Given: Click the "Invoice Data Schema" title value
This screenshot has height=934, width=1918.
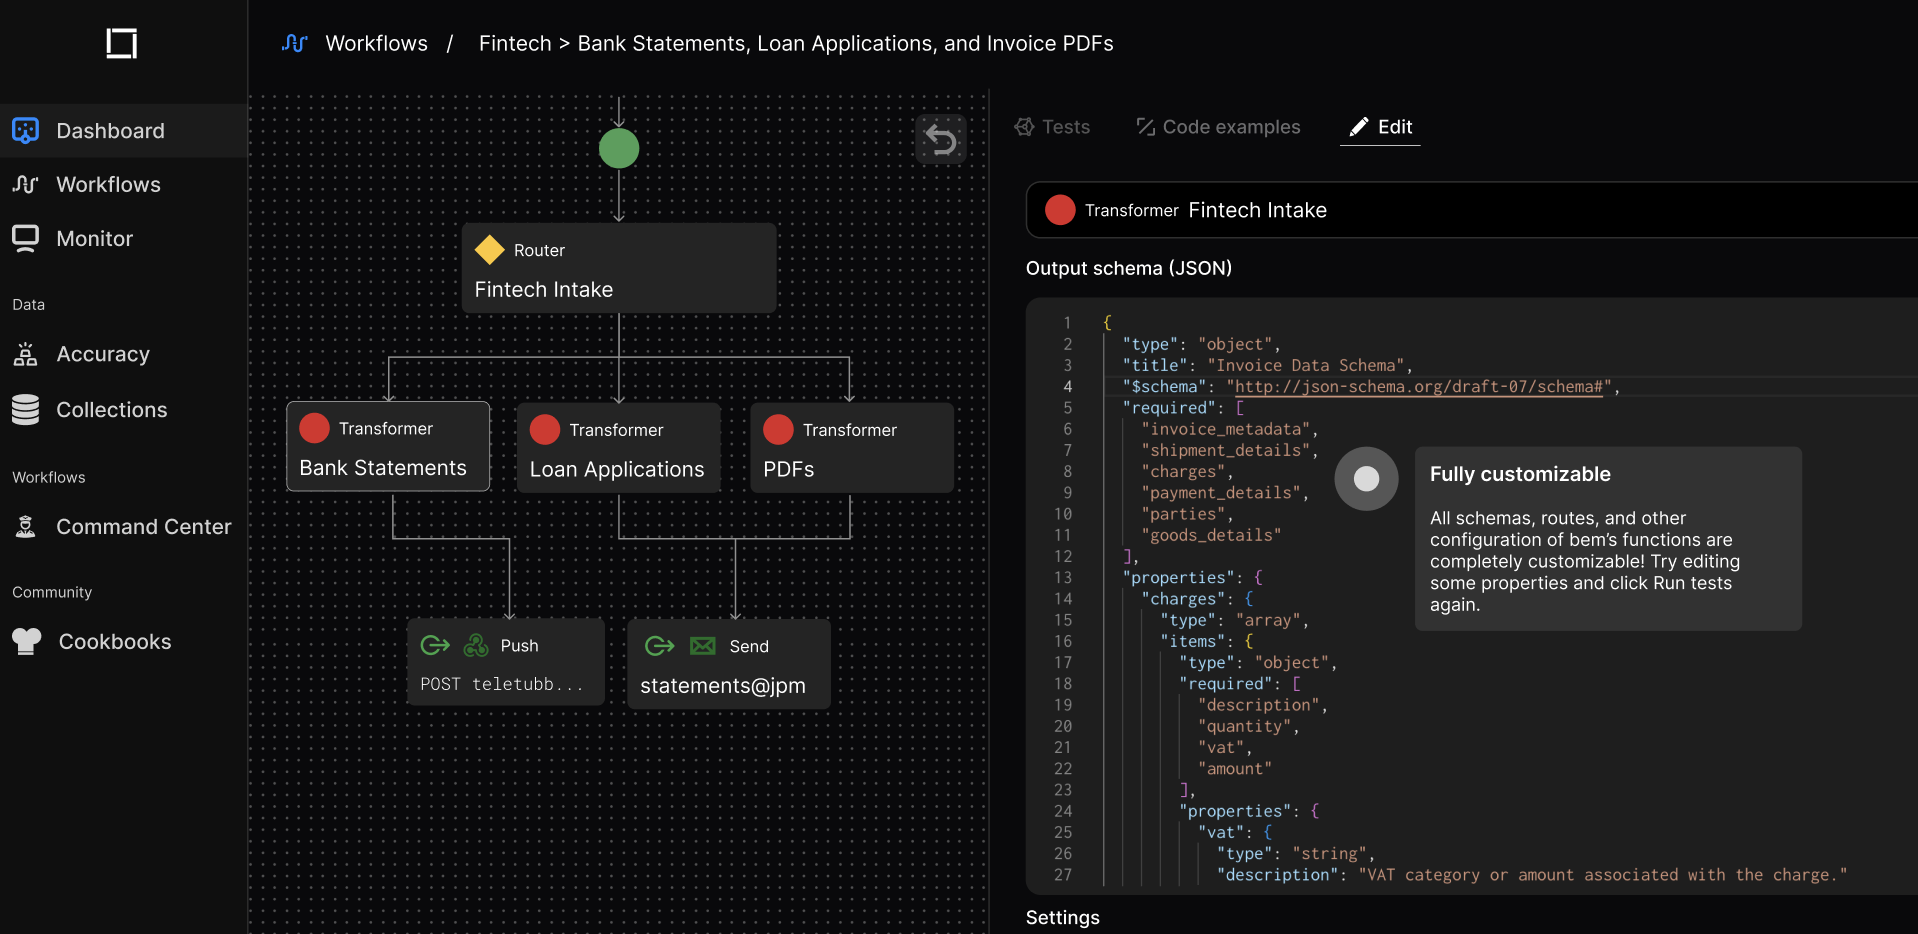Looking at the screenshot, I should click(1305, 365).
